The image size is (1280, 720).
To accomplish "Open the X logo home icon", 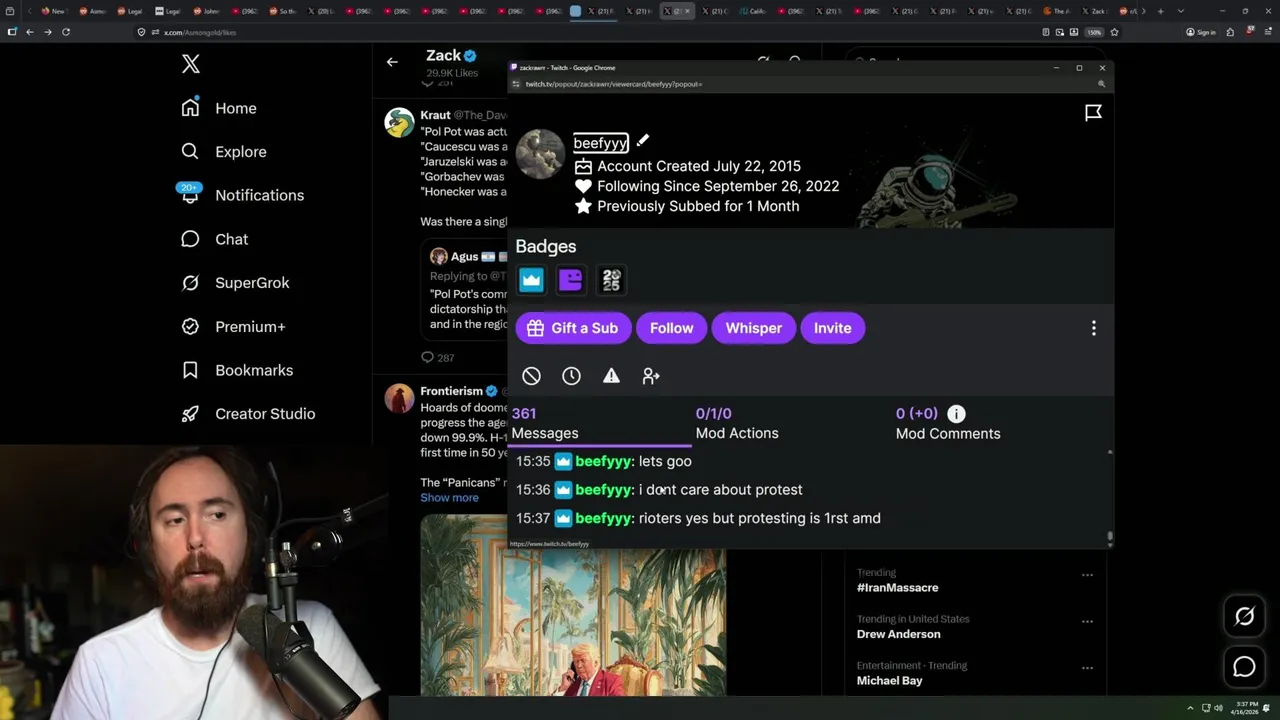I will click(191, 64).
